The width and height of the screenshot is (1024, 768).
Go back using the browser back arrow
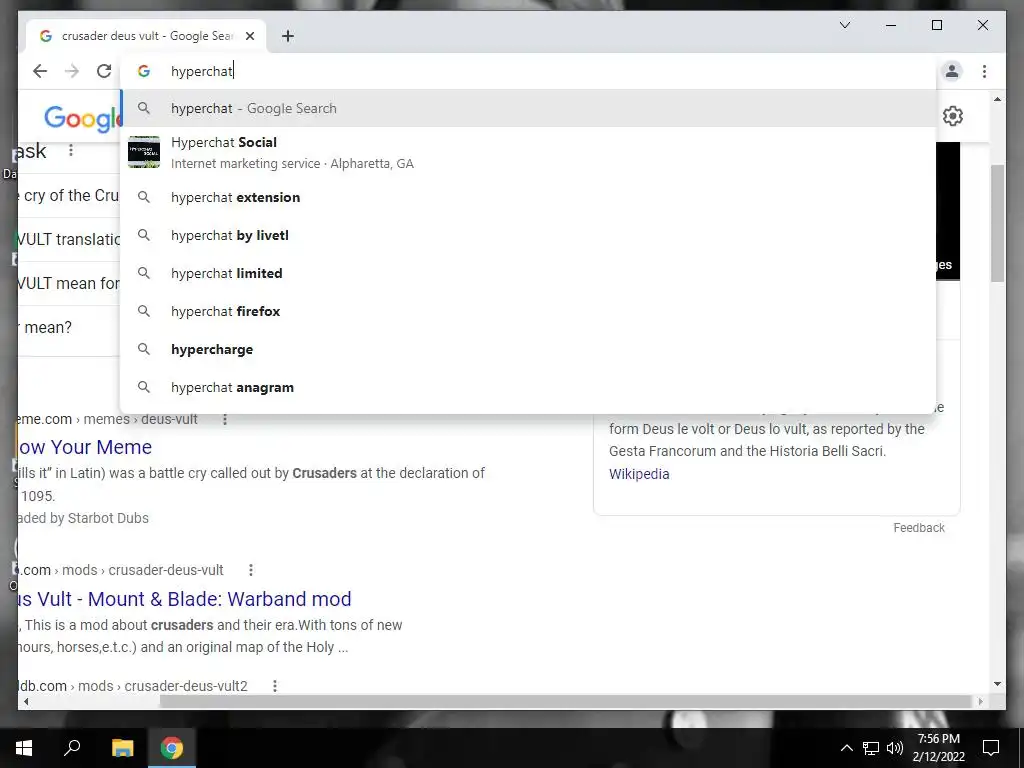coord(40,71)
